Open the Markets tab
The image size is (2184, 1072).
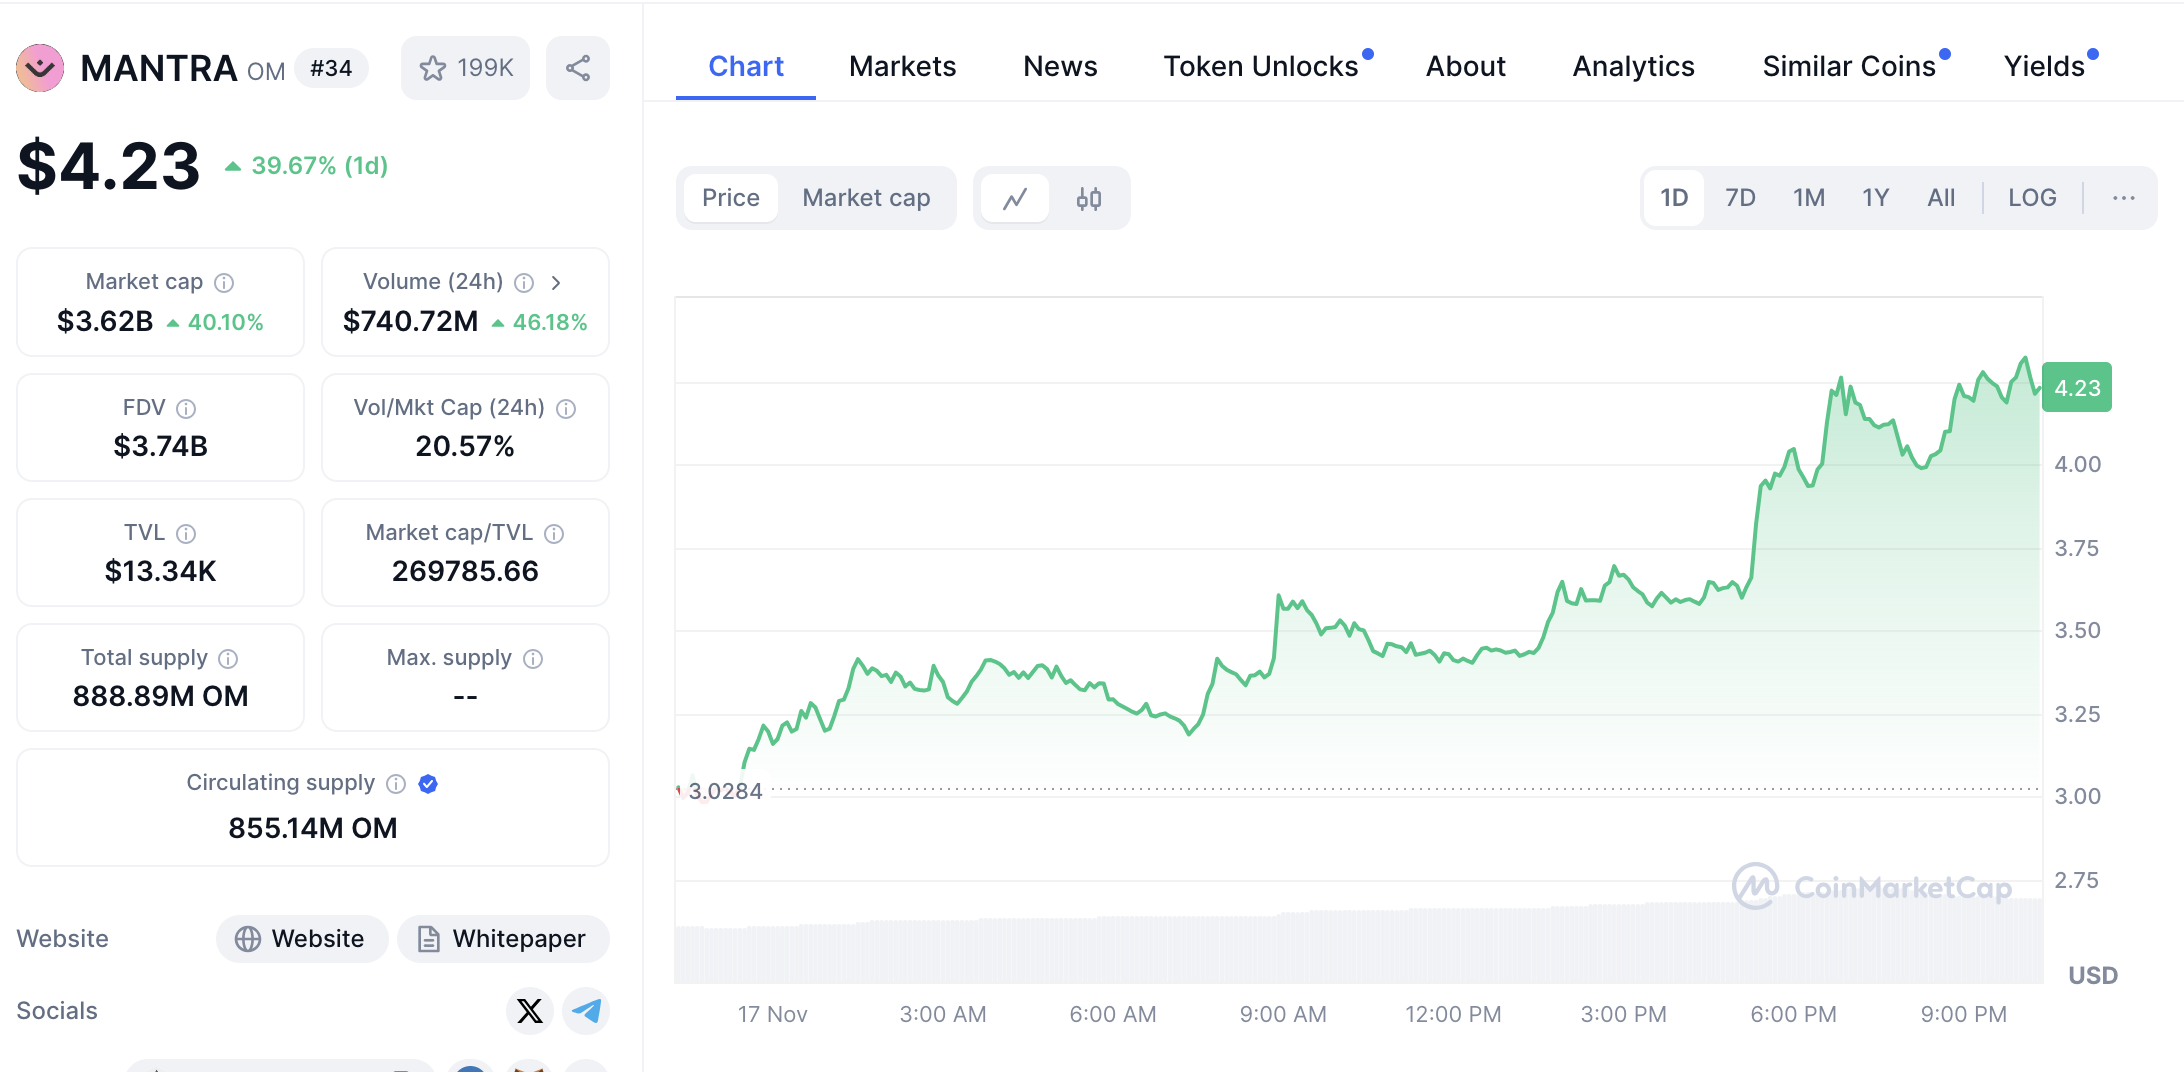click(x=902, y=67)
